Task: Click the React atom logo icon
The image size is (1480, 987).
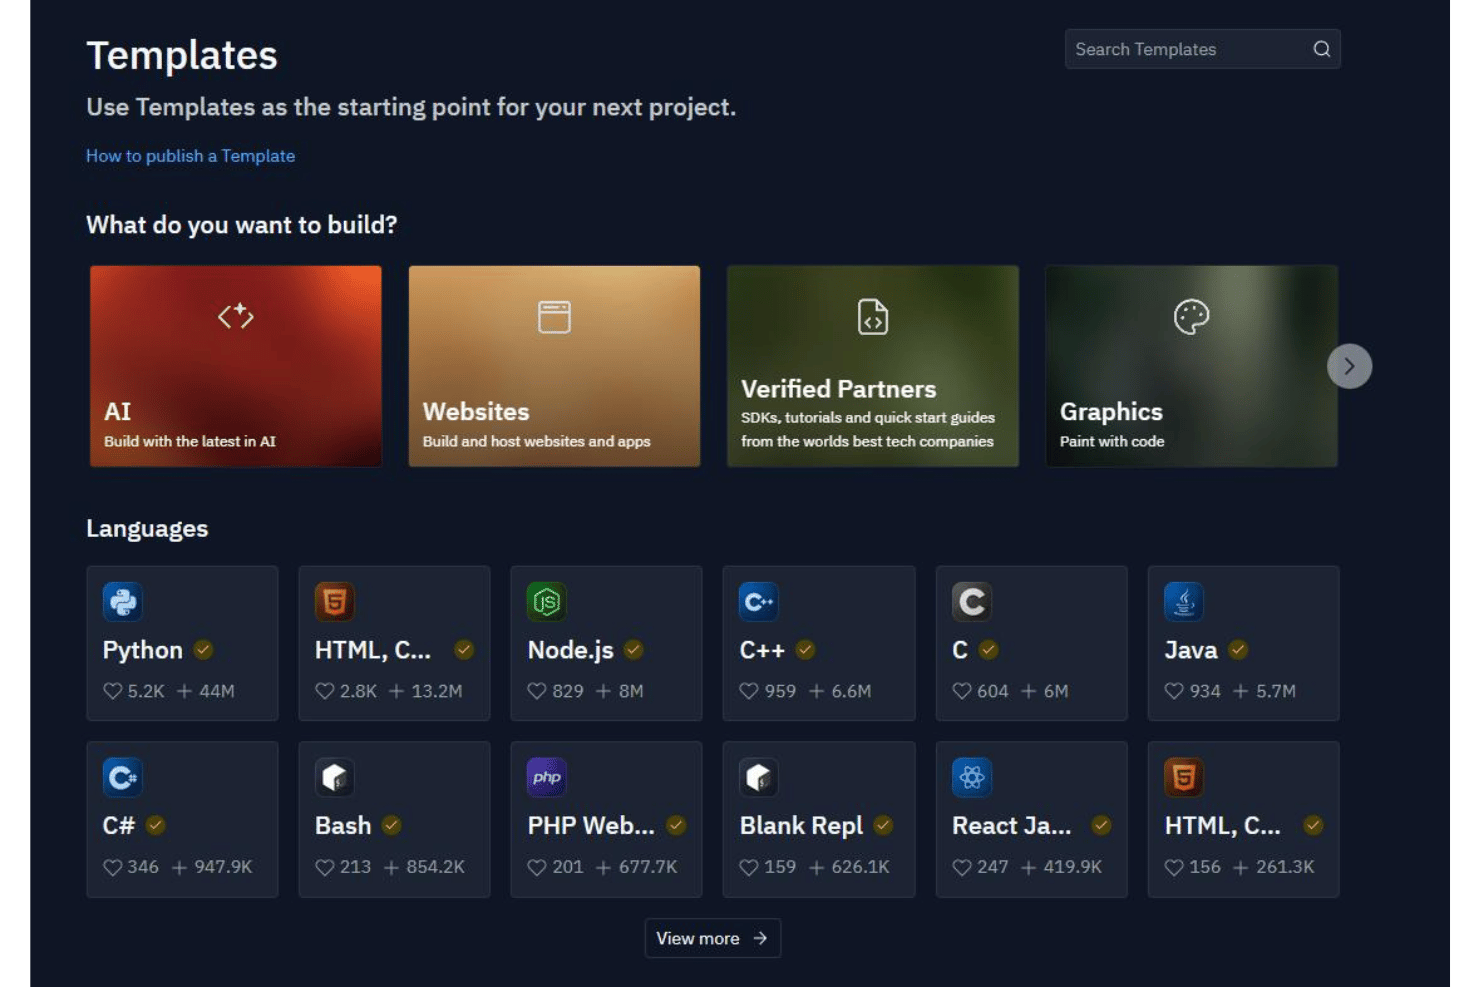Action: [972, 777]
